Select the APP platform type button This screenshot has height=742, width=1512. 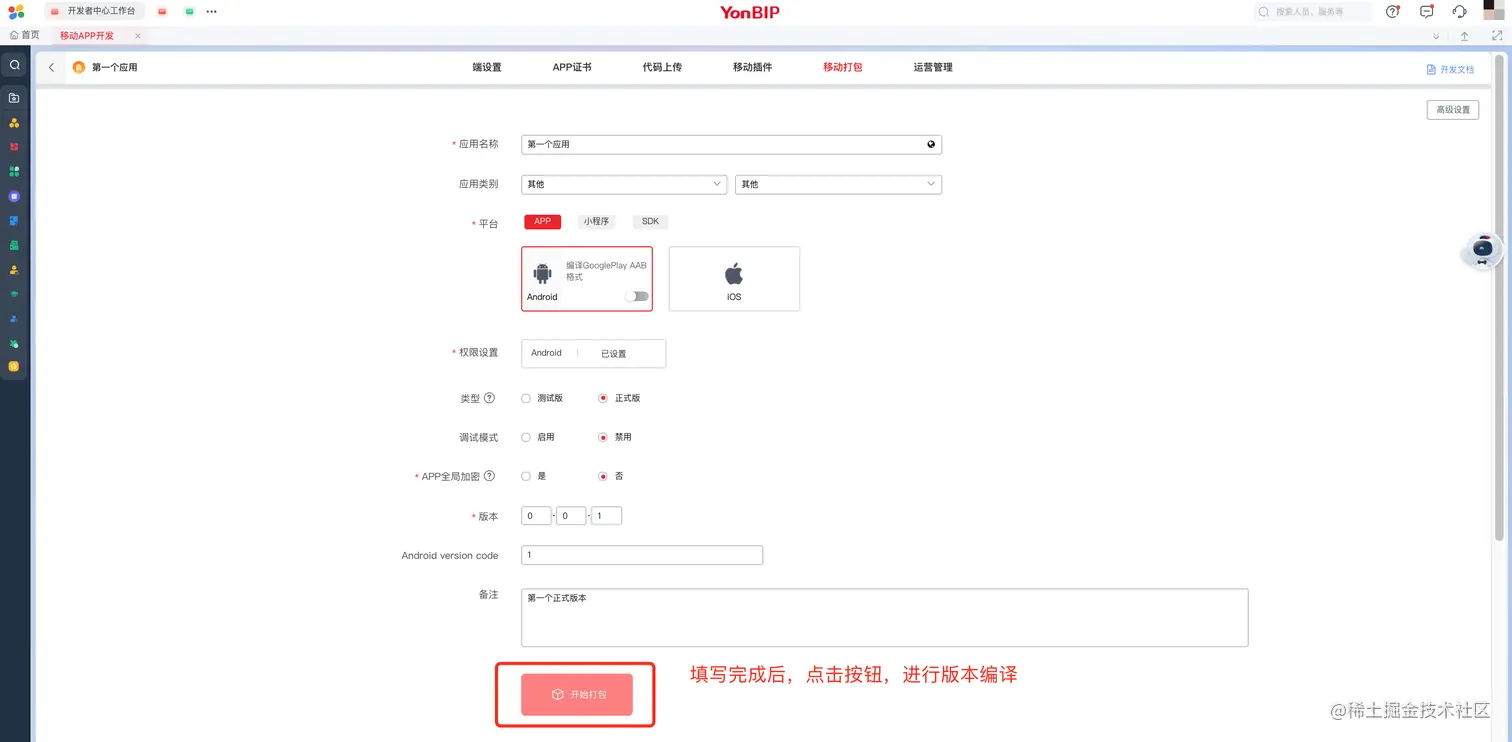pyautogui.click(x=542, y=221)
